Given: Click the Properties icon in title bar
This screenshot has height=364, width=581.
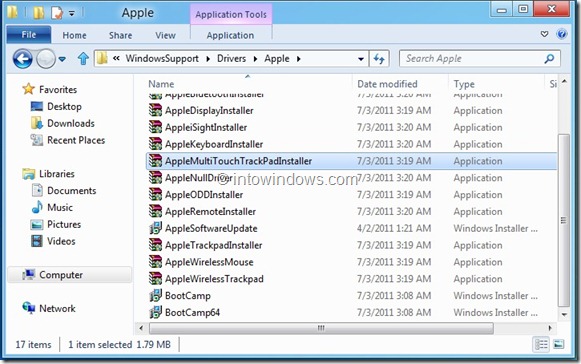Looking at the screenshot, I should pyautogui.click(x=57, y=13).
